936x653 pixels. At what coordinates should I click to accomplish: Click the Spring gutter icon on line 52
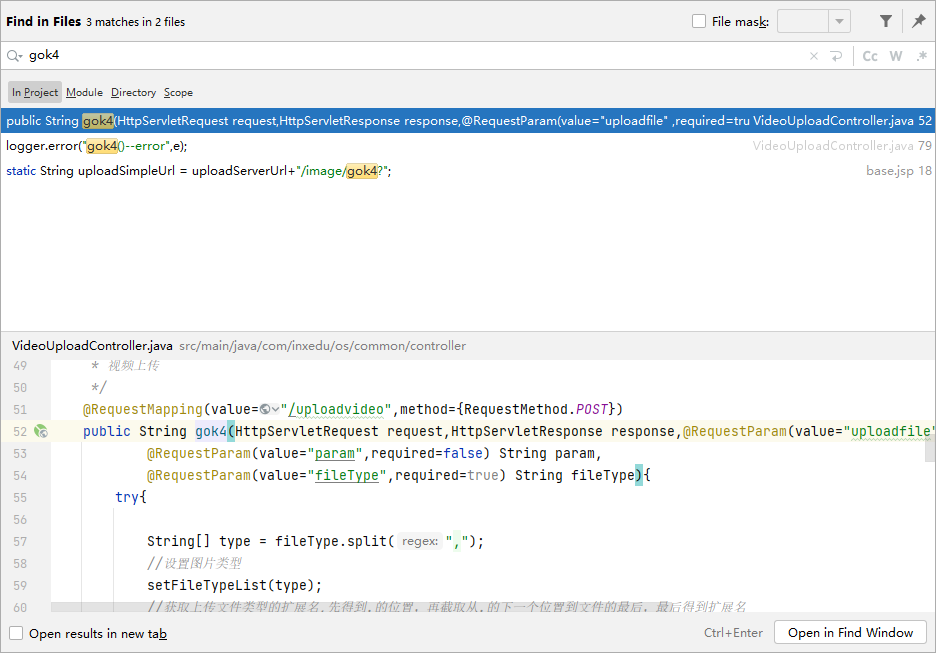tap(41, 431)
